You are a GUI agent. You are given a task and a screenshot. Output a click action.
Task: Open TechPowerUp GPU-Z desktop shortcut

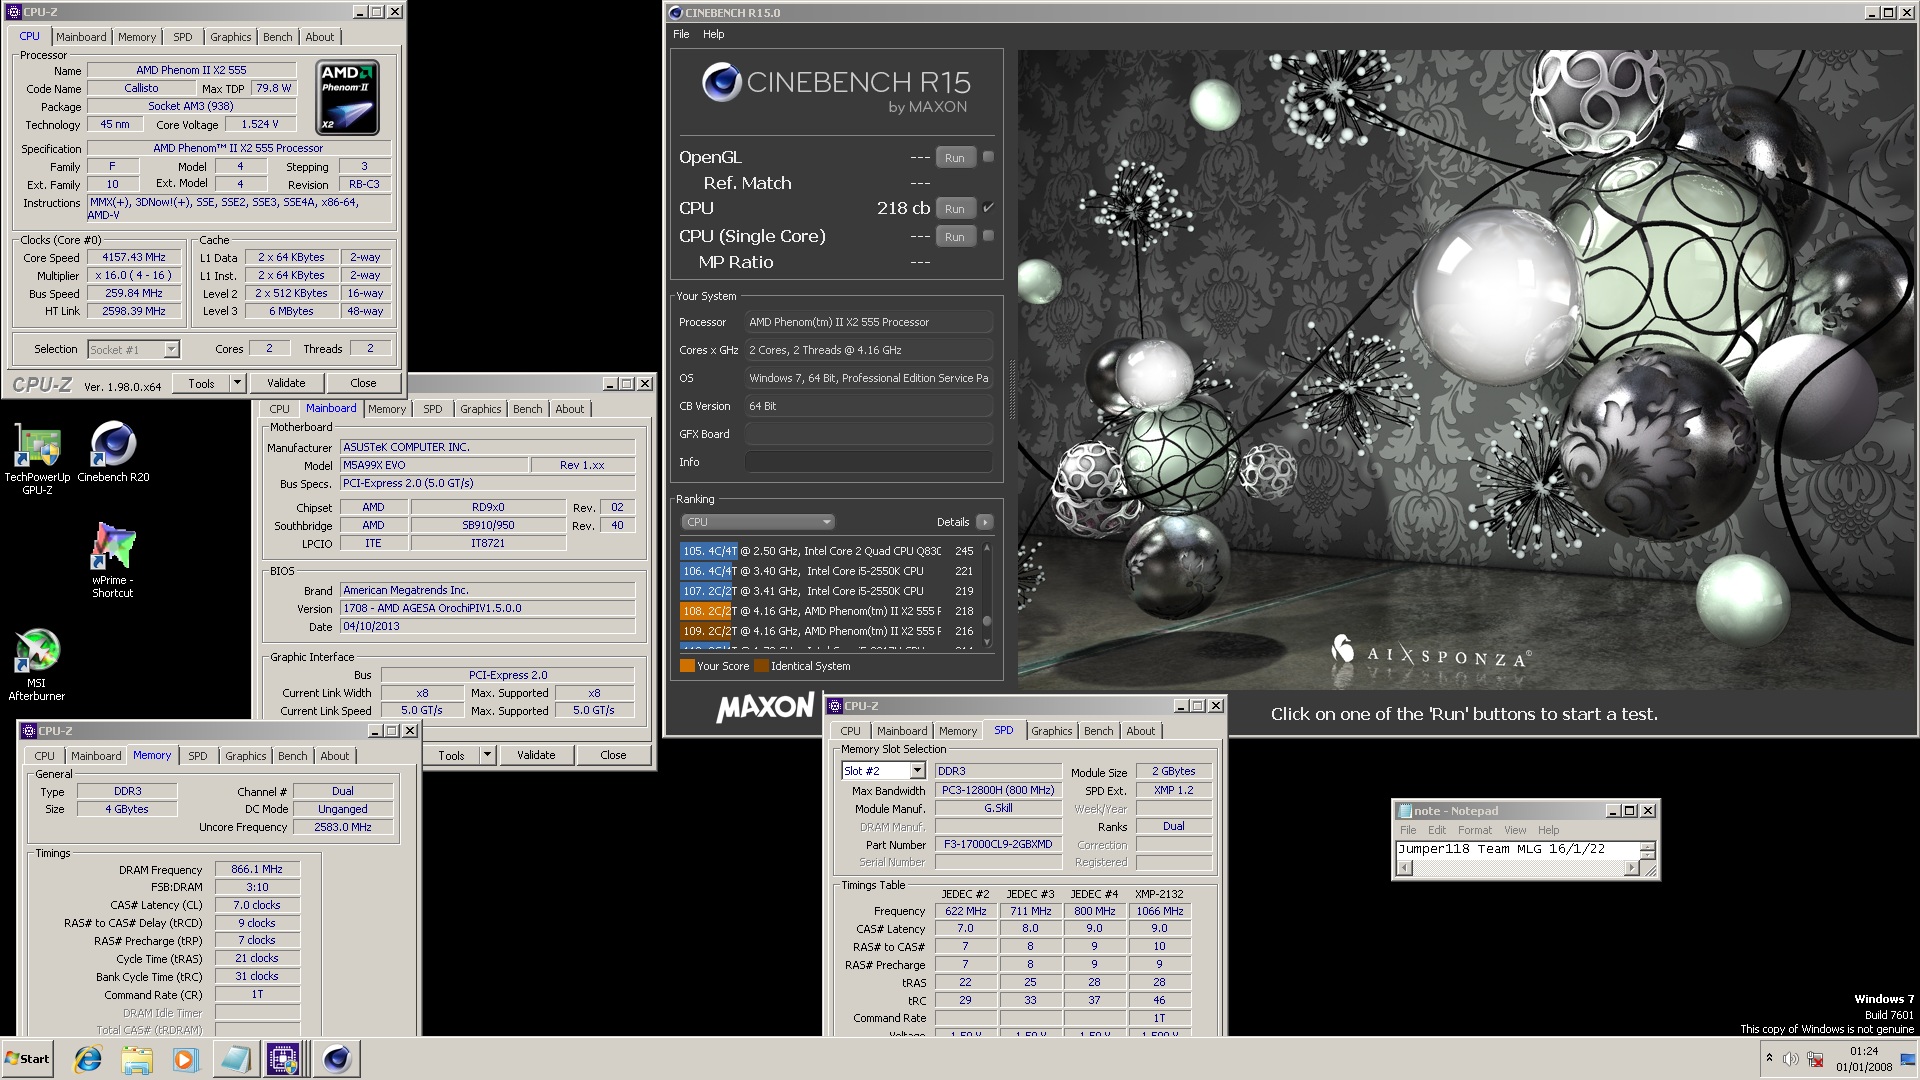[x=37, y=459]
